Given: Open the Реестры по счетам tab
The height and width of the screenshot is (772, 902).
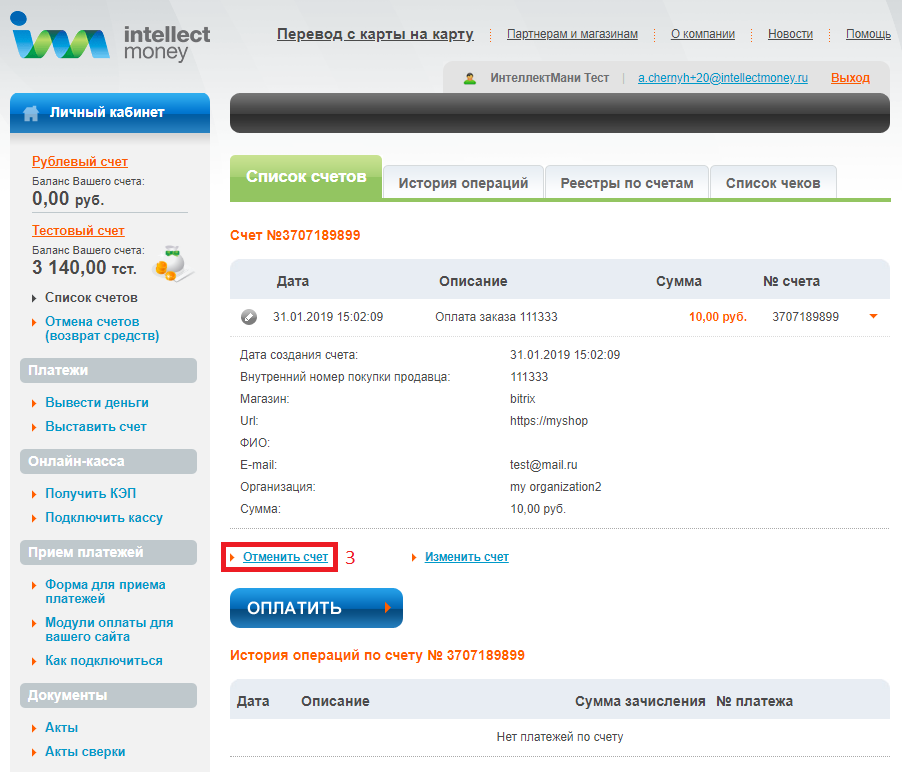Looking at the screenshot, I should point(626,181).
